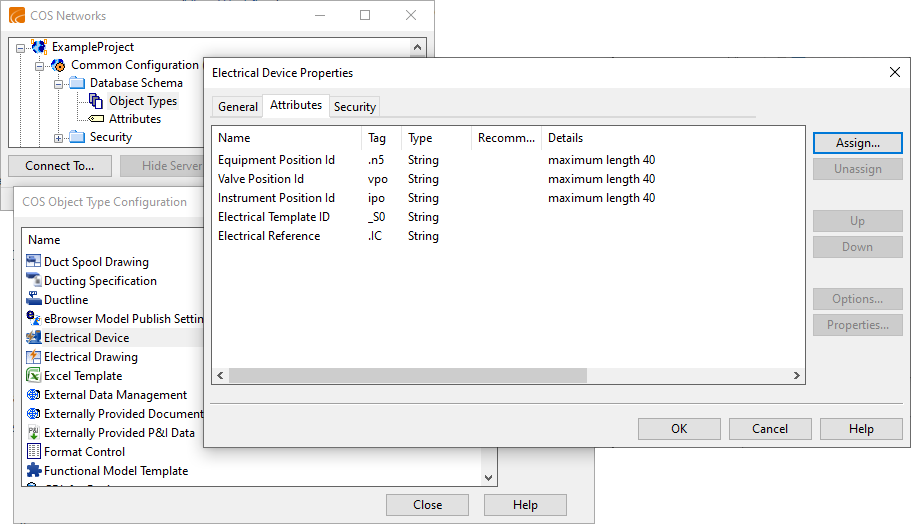This screenshot has width=911, height=524.
Task: Collapse the Database Schema folder
Action: click(59, 83)
